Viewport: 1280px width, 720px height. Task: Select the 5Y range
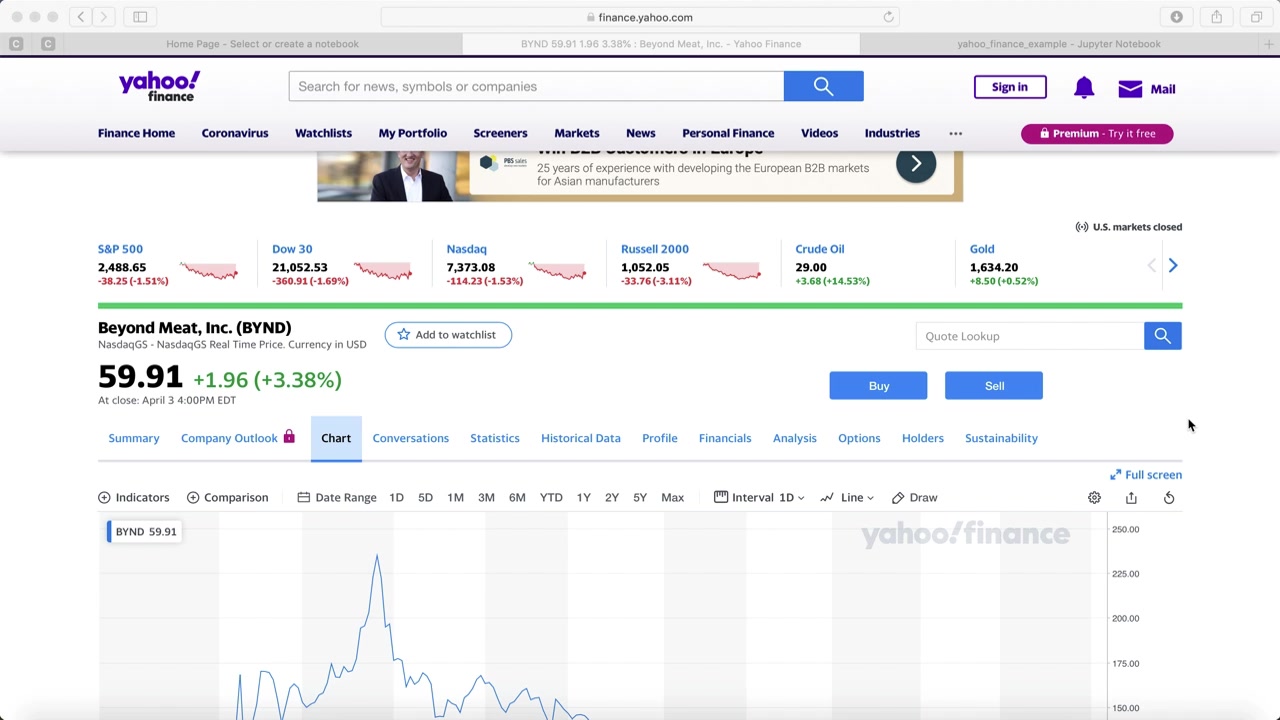click(640, 497)
